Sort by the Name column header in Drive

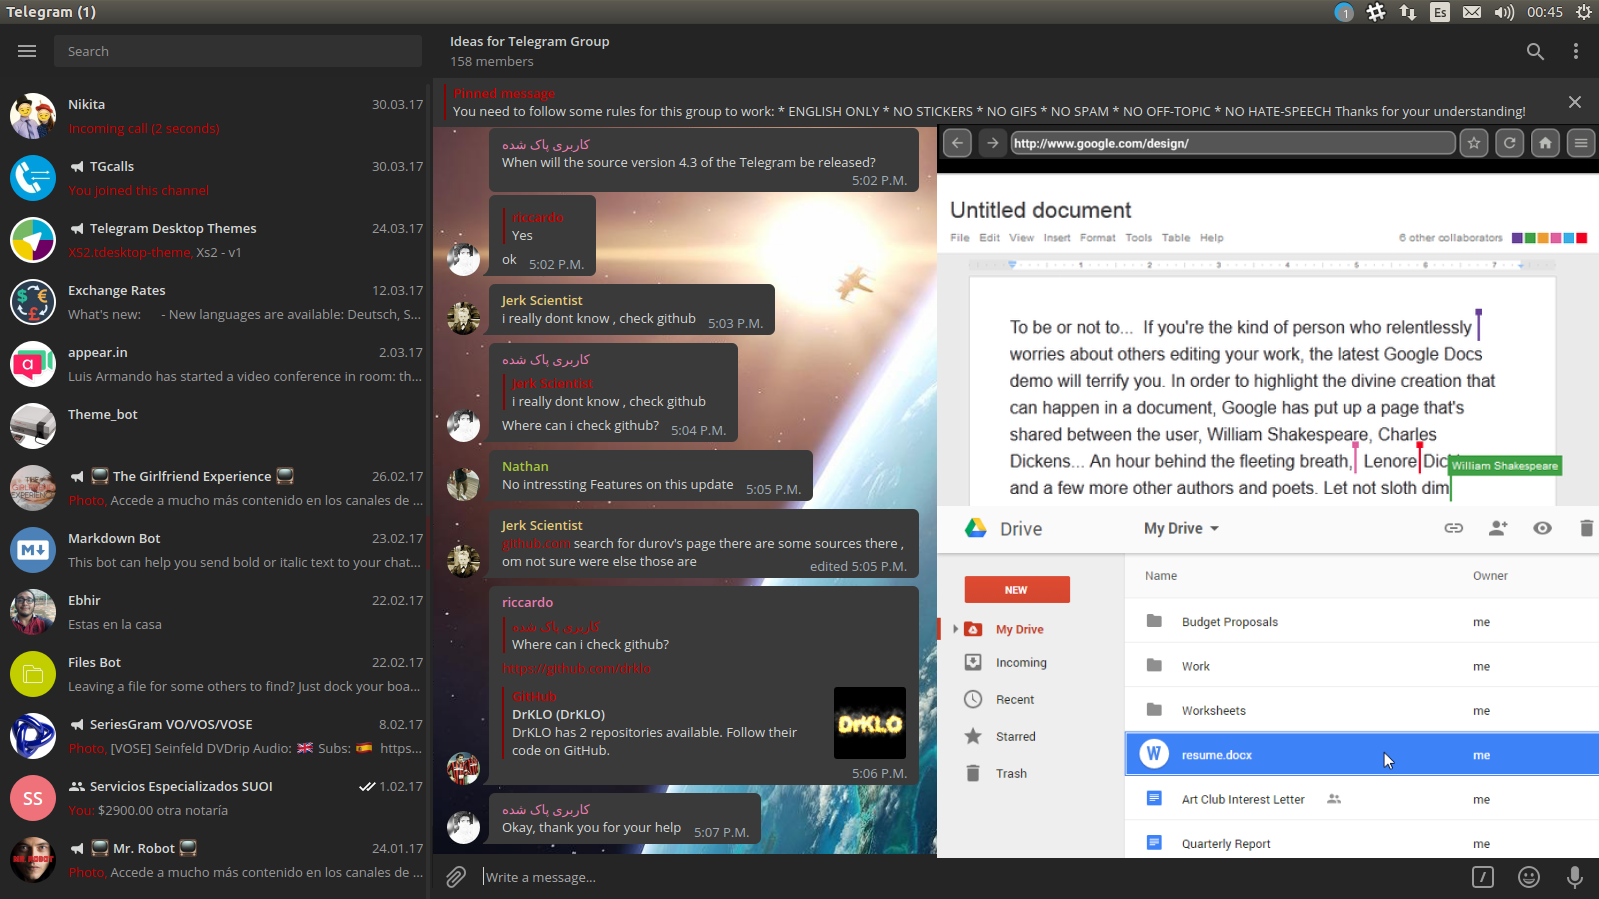[x=1161, y=576]
